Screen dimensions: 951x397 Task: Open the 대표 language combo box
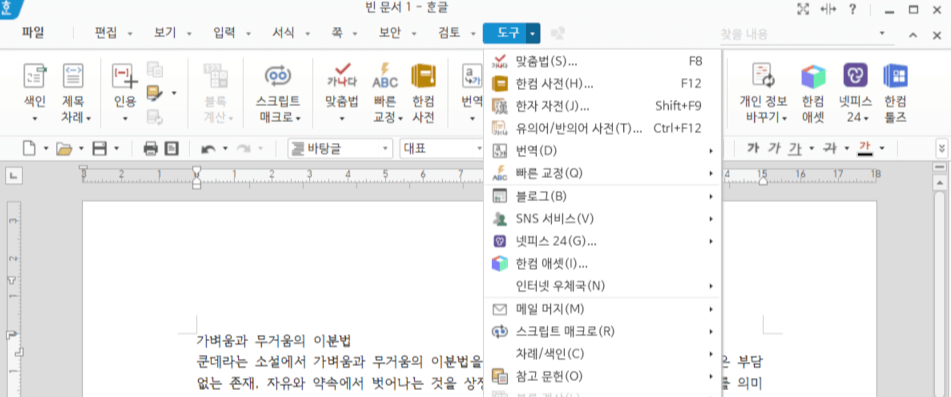pyautogui.click(x=442, y=148)
